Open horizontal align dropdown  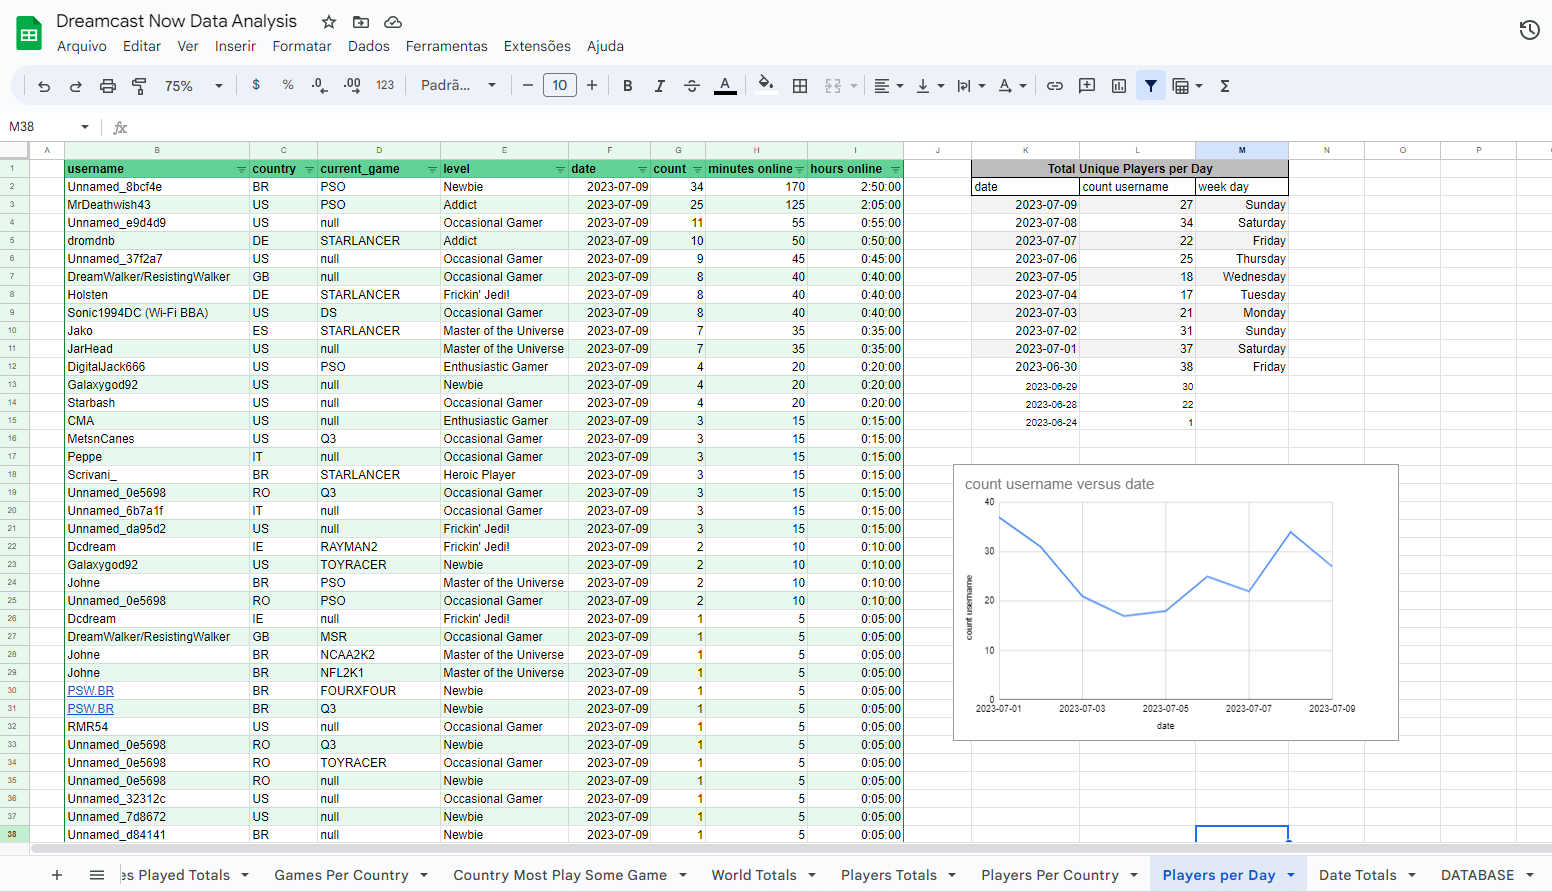pyautogui.click(x=888, y=86)
